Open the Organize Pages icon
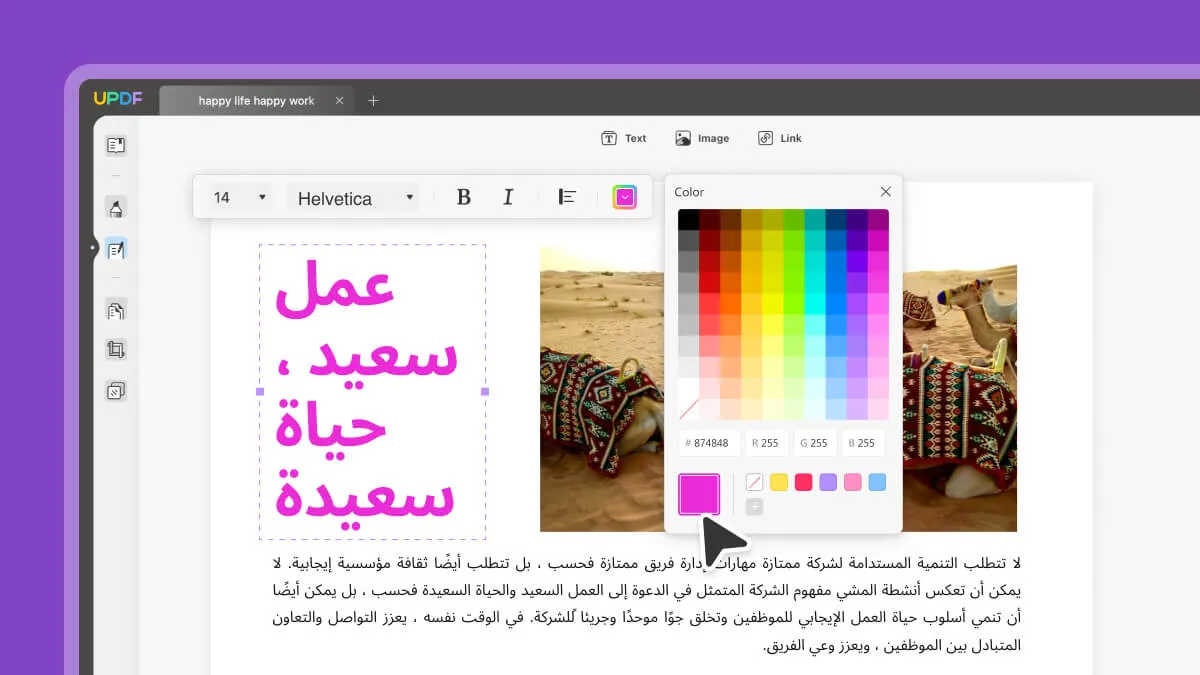 click(116, 309)
